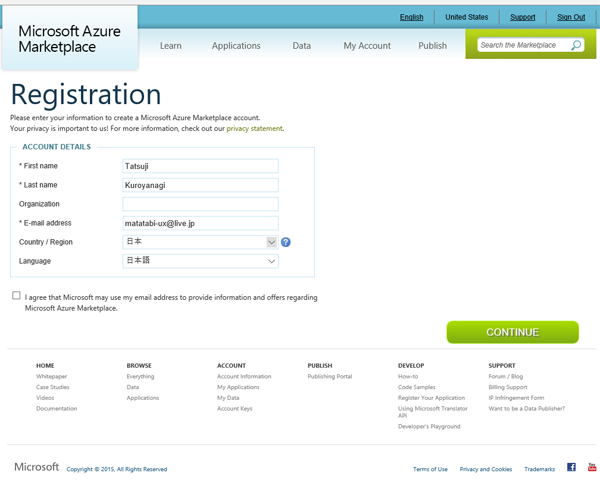Open the Case Studies footer link
The image size is (600, 495).
(x=53, y=387)
